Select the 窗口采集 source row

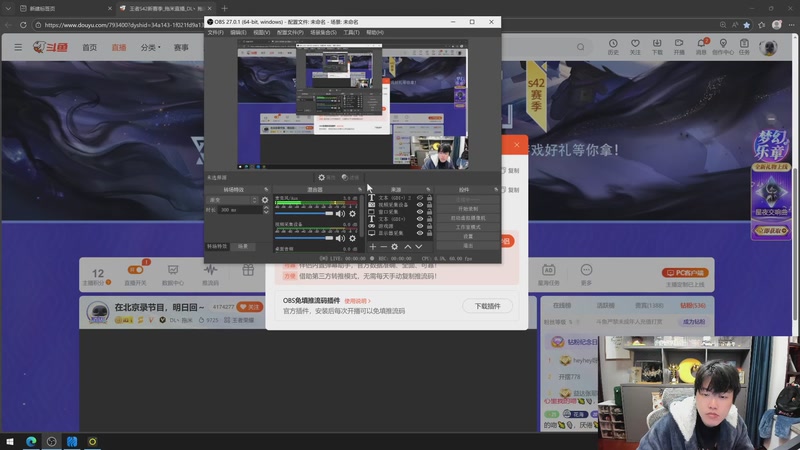click(x=400, y=212)
